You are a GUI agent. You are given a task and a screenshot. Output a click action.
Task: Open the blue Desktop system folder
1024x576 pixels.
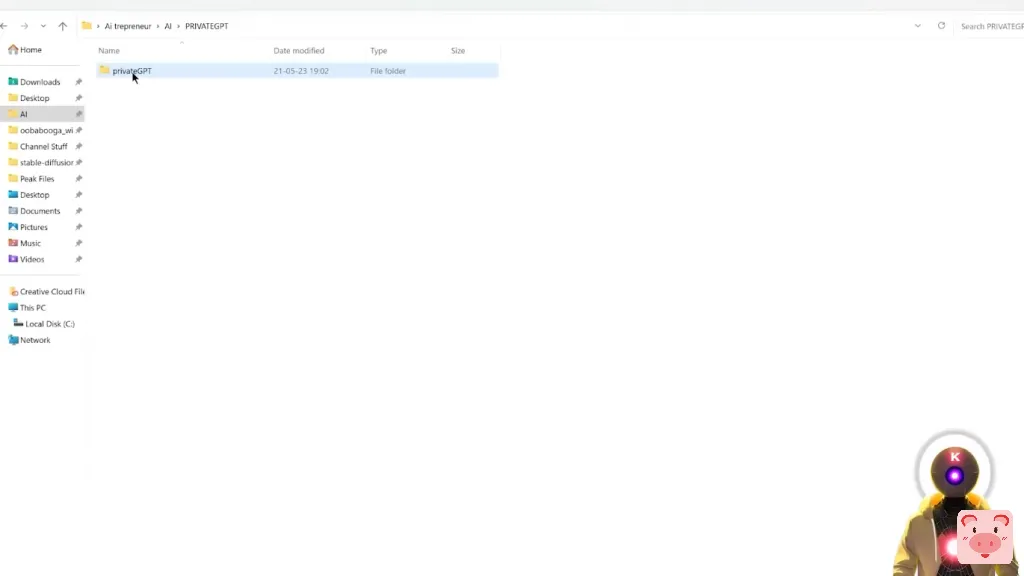point(35,195)
